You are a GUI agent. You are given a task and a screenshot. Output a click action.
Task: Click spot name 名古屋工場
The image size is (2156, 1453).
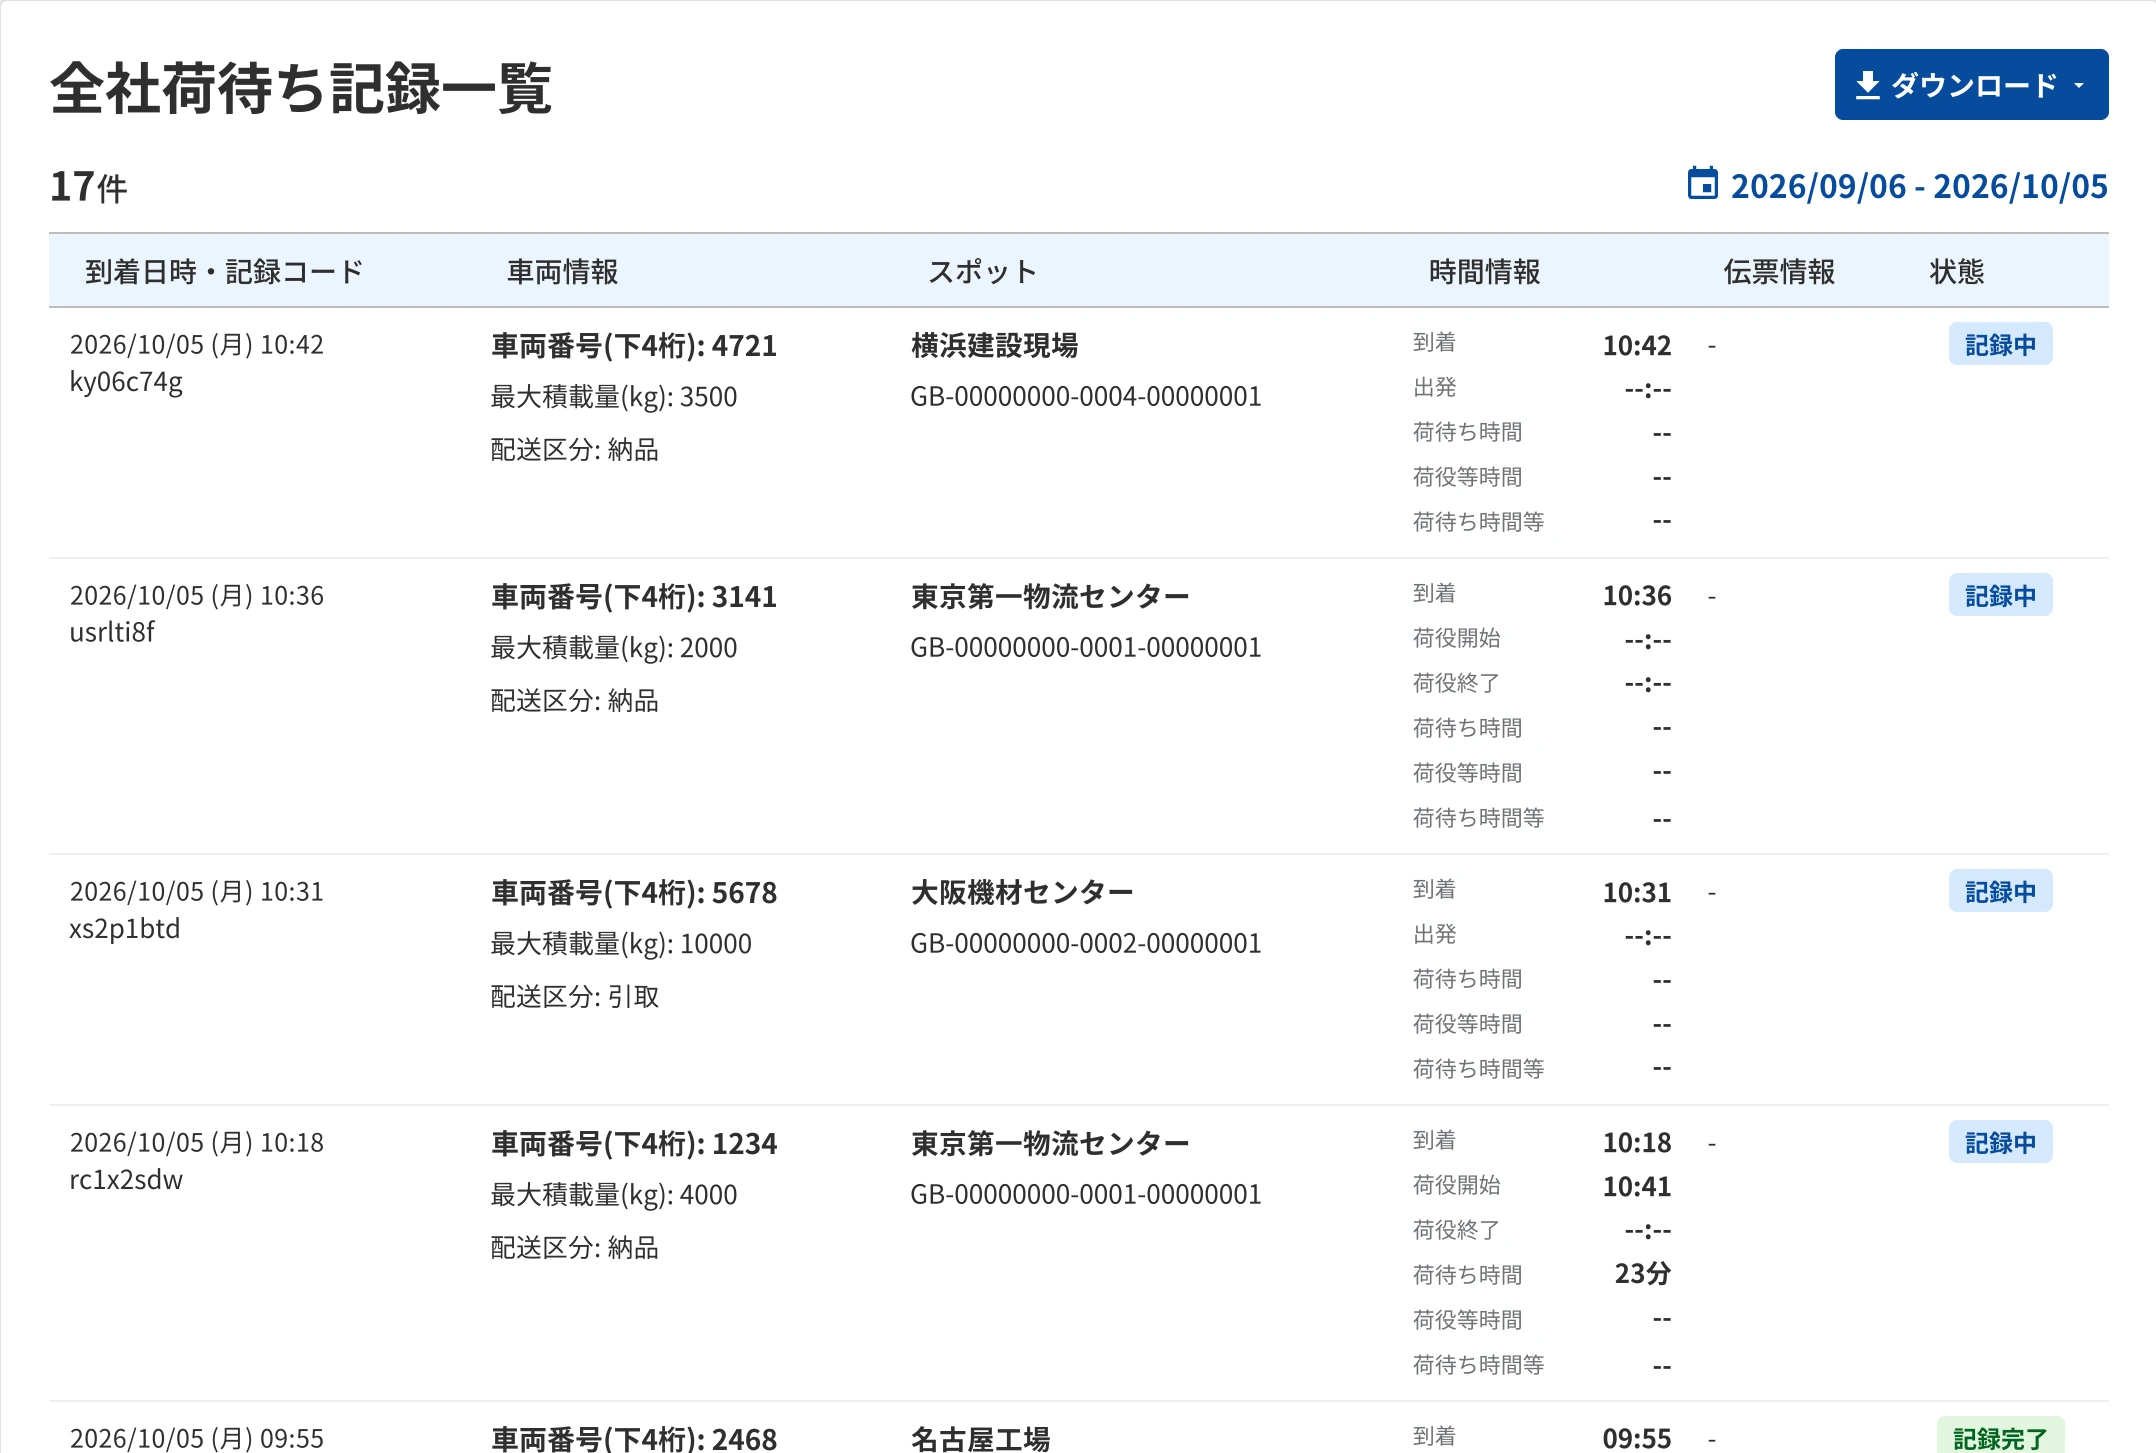click(980, 1438)
